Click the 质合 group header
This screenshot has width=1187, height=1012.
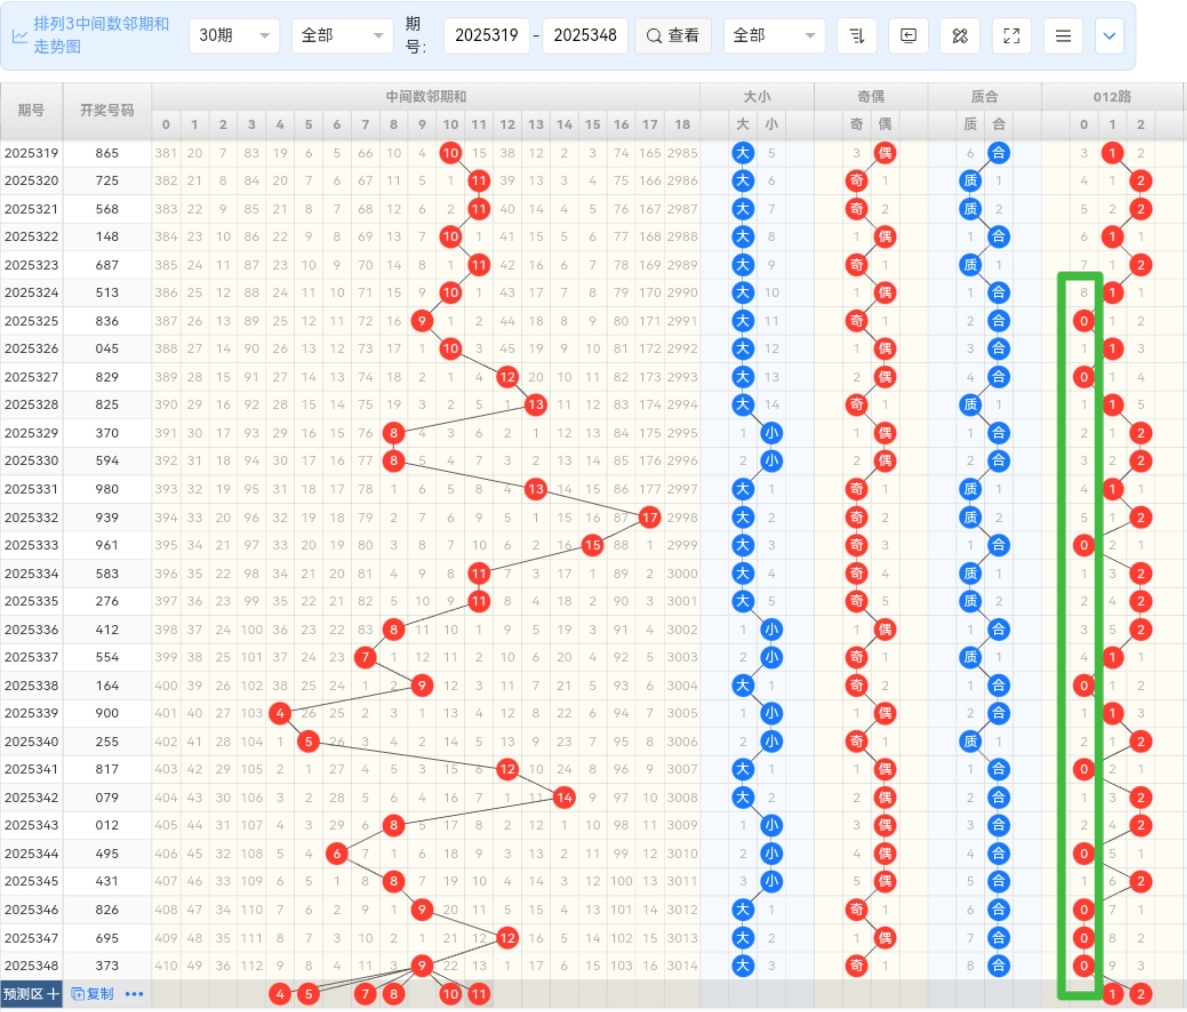984,96
